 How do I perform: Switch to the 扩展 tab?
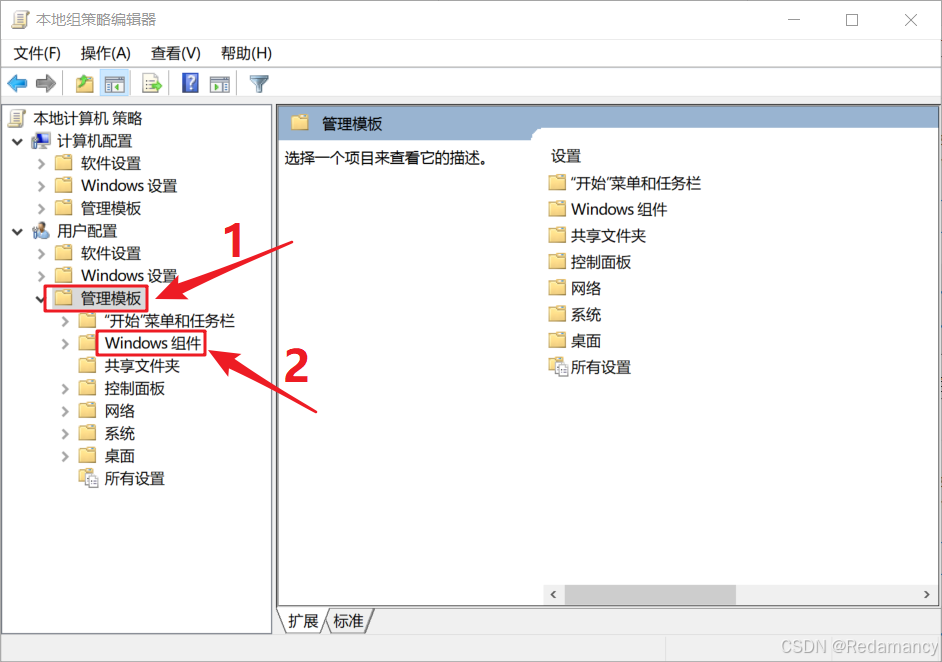(303, 621)
